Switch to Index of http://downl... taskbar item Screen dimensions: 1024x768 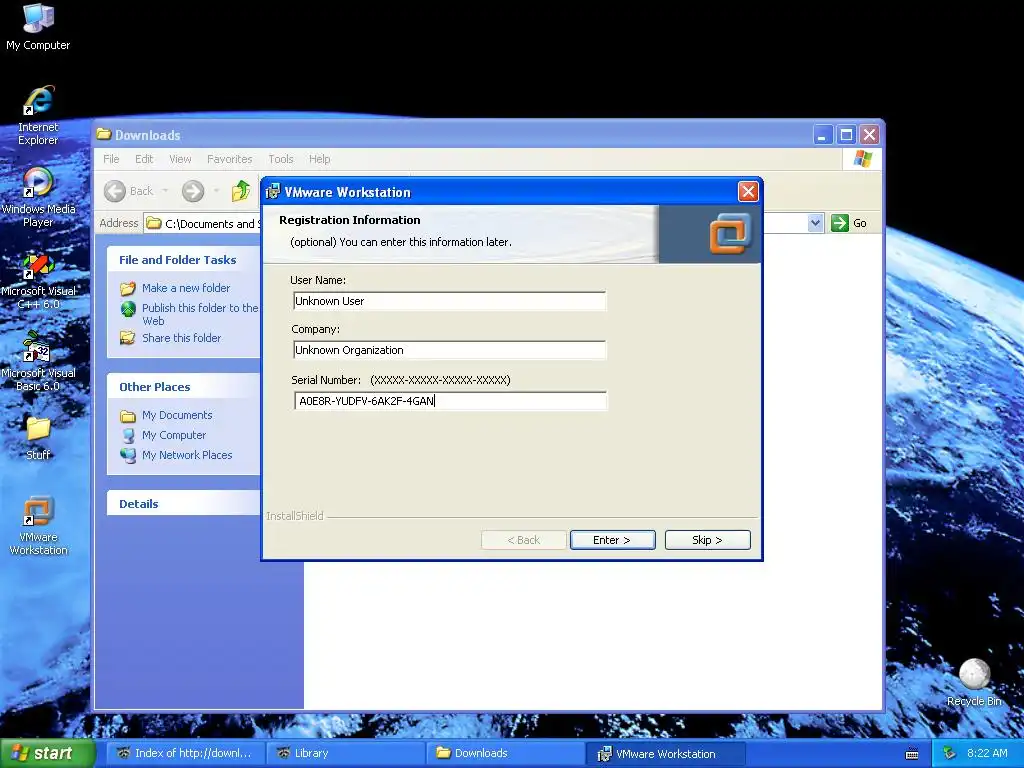(x=185, y=753)
